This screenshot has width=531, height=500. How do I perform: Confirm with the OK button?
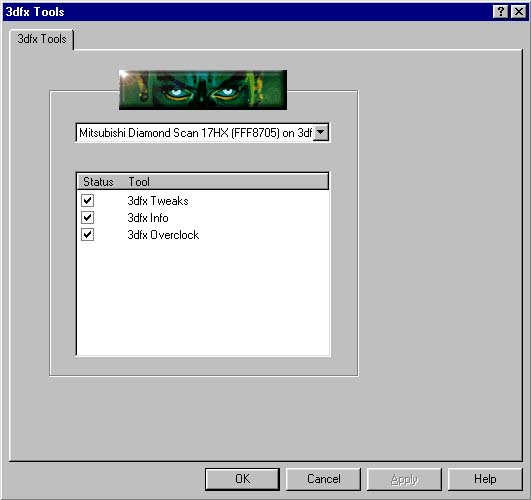tap(242, 479)
